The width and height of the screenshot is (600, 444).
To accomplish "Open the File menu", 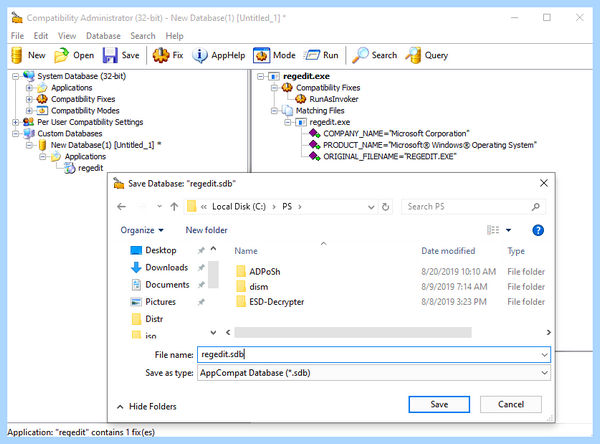I will point(17,36).
